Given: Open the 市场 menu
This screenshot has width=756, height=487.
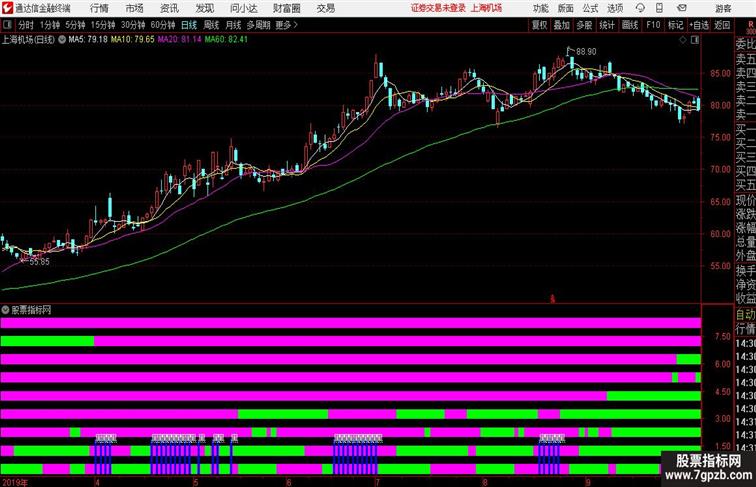Looking at the screenshot, I should (x=135, y=8).
